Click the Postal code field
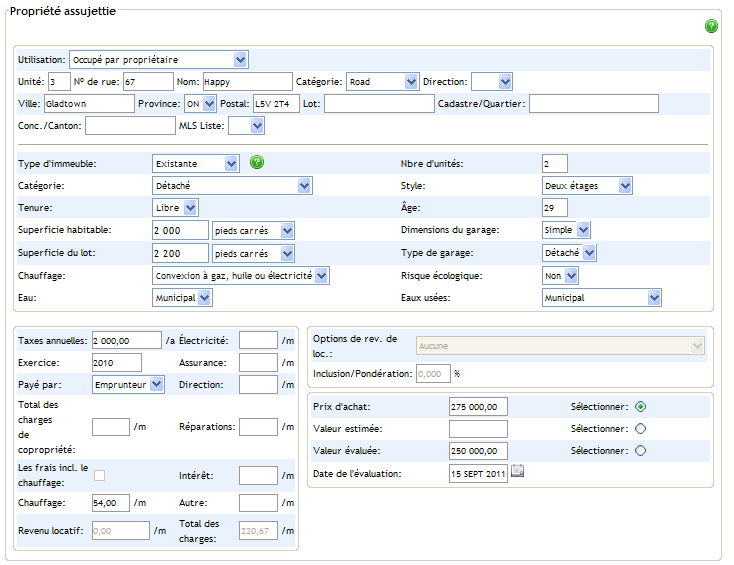The width and height of the screenshot is (734, 565). 276,104
